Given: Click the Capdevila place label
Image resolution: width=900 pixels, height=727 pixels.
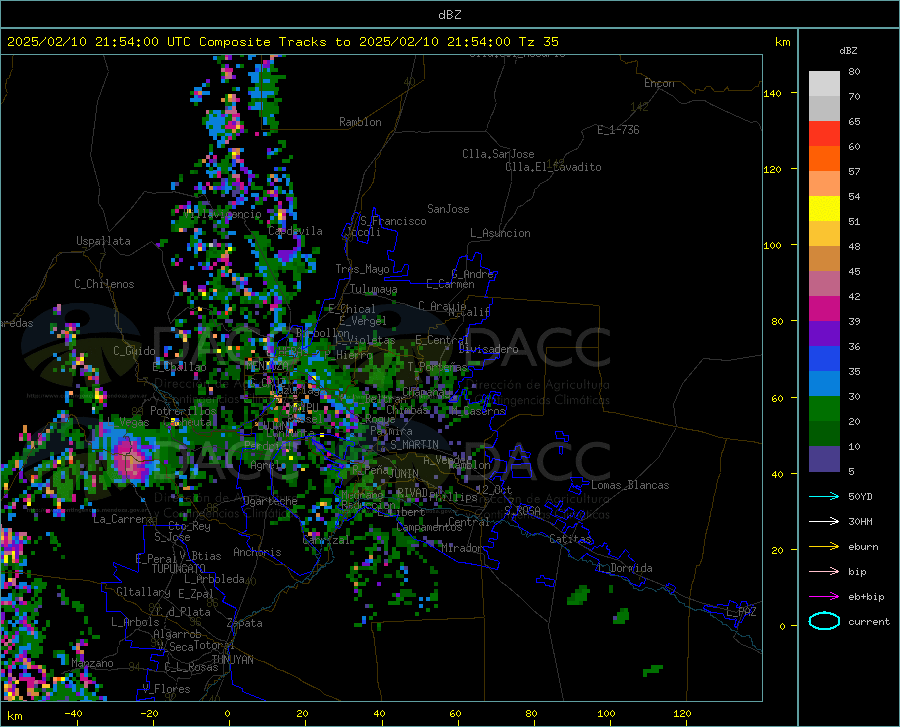Looking at the screenshot, I should pyautogui.click(x=295, y=231).
